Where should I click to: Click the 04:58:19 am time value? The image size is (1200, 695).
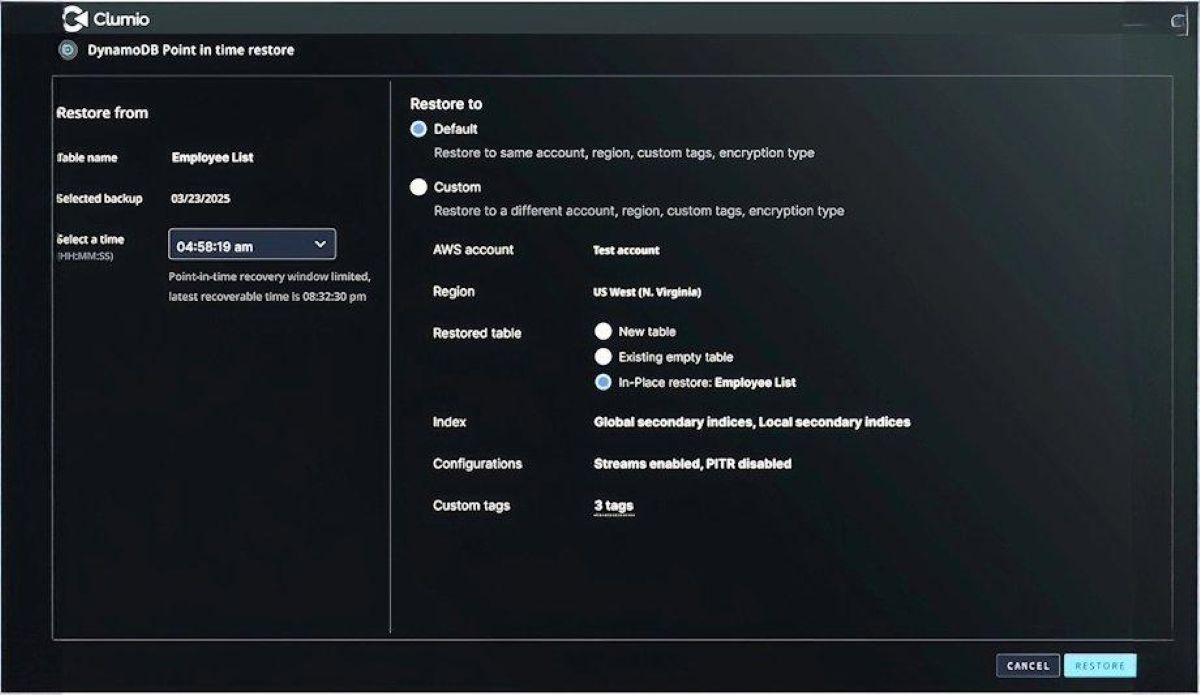(x=215, y=245)
